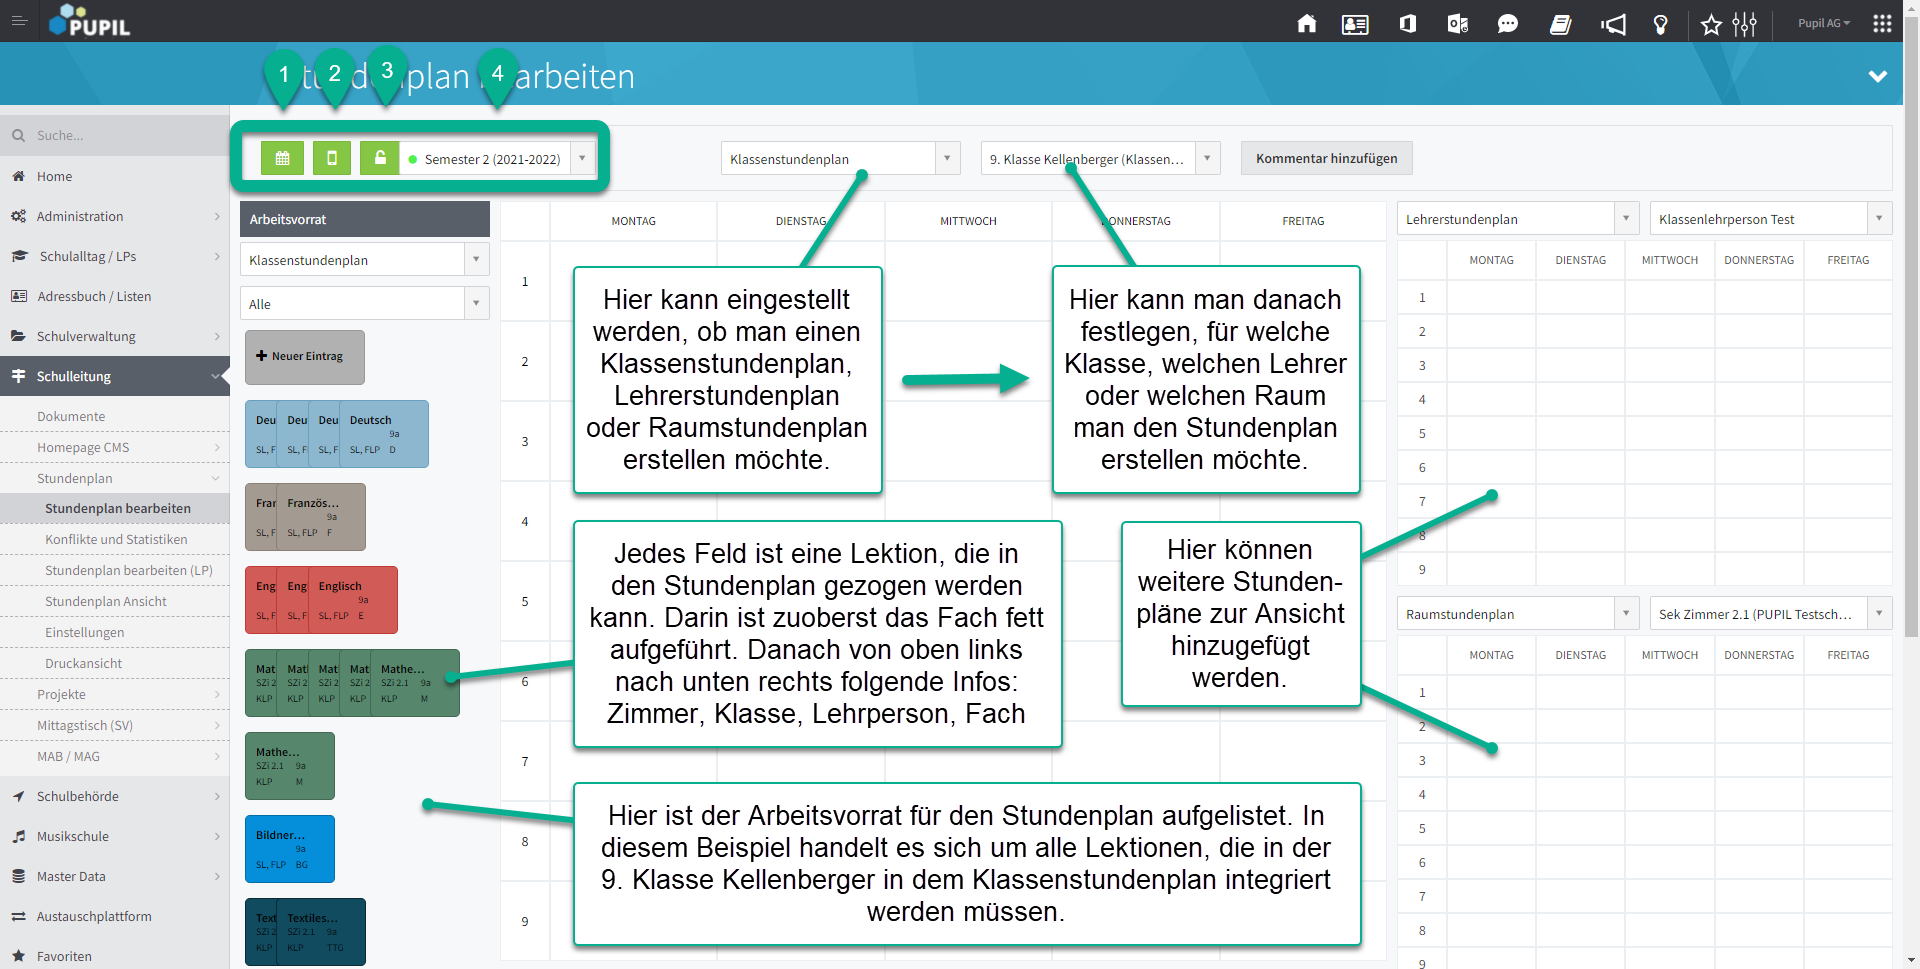
Task: Expand Schulbehörde menu
Action: 115,796
